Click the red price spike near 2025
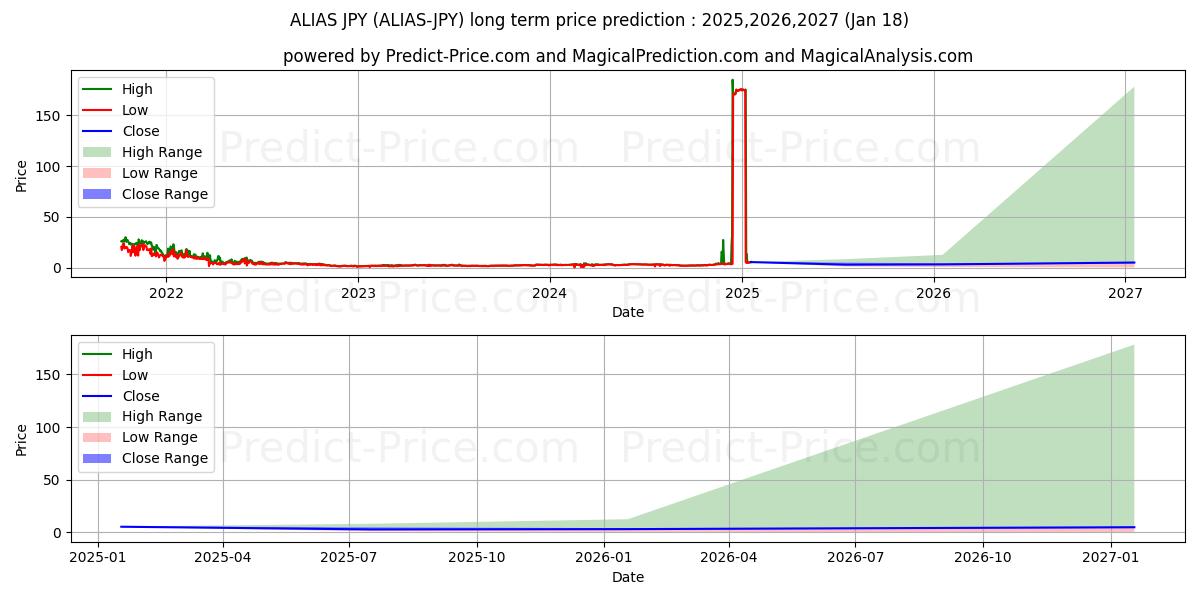Screen dimensions: 1200x600 pos(740,90)
